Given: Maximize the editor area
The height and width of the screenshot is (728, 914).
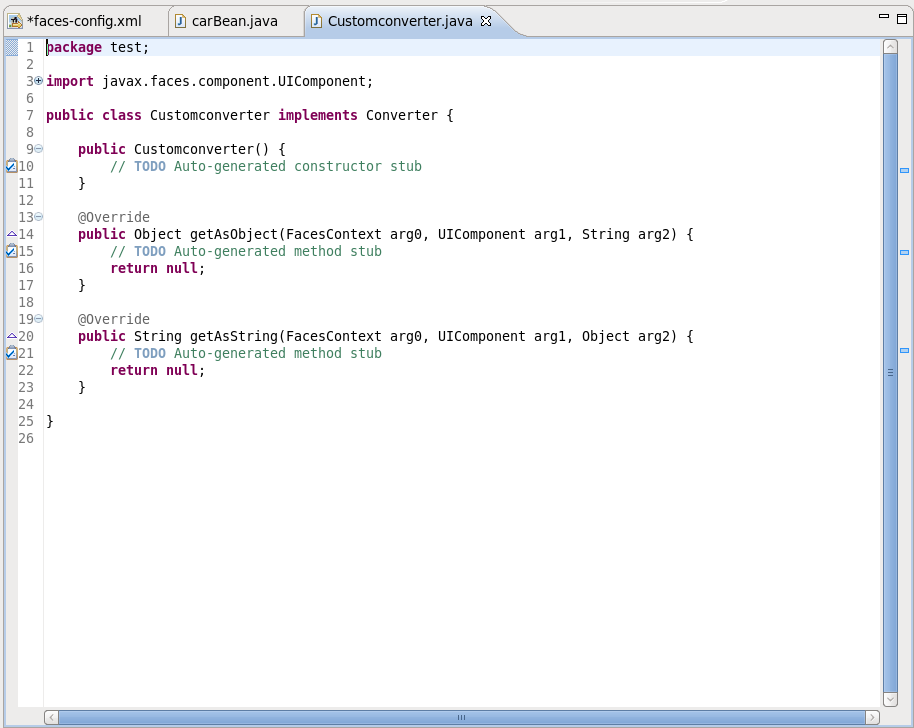Looking at the screenshot, I should [x=902, y=19].
